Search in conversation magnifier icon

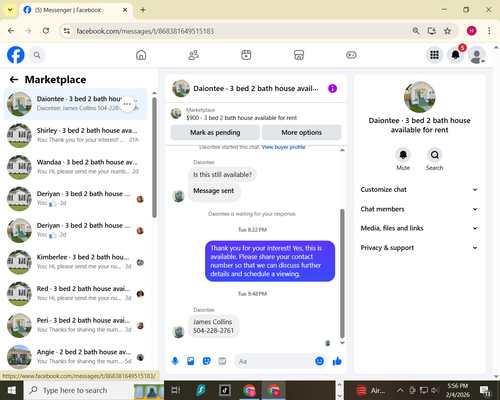point(435,155)
